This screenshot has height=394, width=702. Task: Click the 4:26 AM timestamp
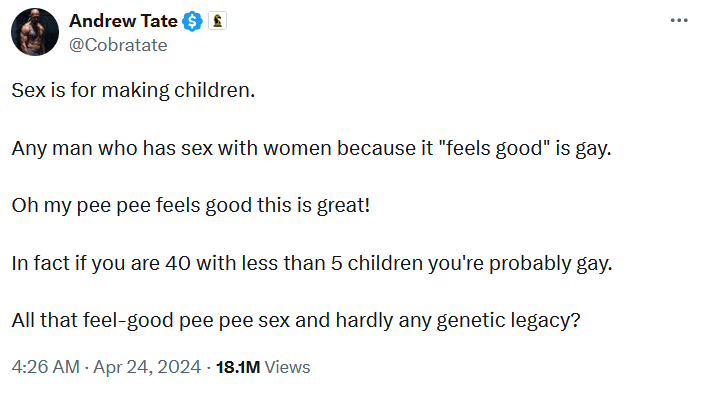[46, 367]
